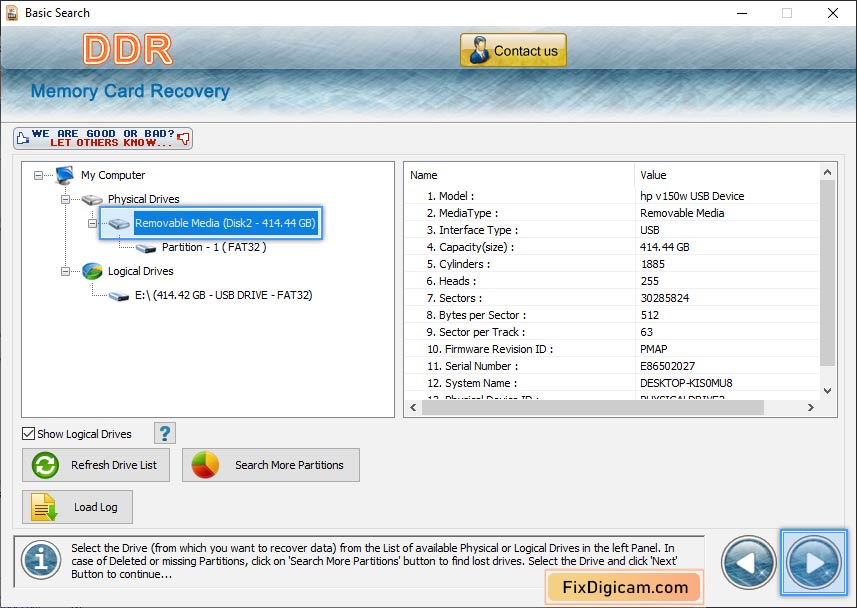Select the Physical Drives tree label

(x=144, y=199)
